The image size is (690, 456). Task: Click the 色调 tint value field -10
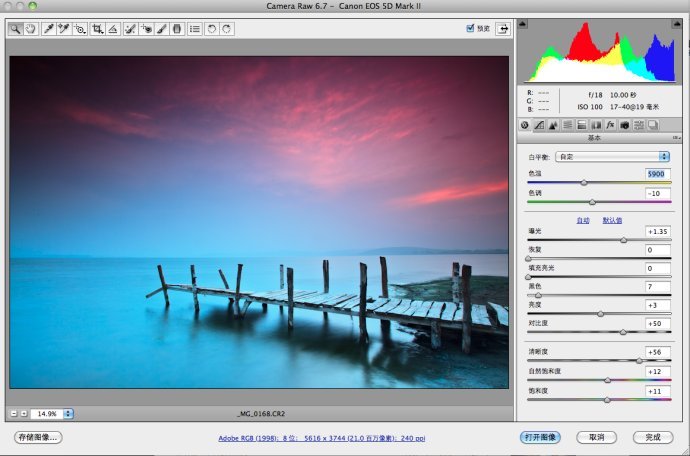click(658, 193)
